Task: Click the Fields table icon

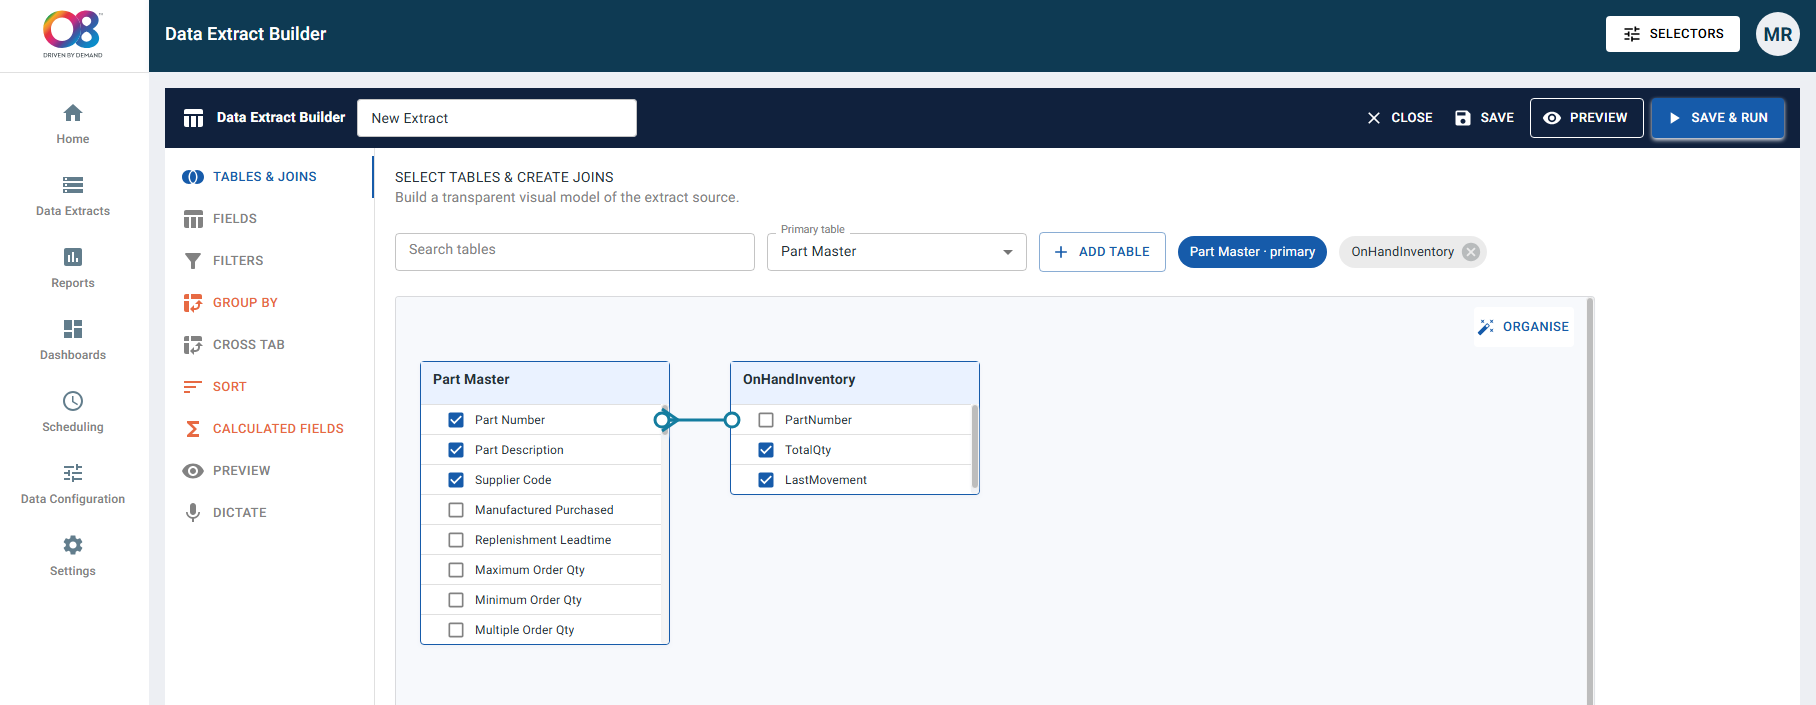Action: point(193,219)
